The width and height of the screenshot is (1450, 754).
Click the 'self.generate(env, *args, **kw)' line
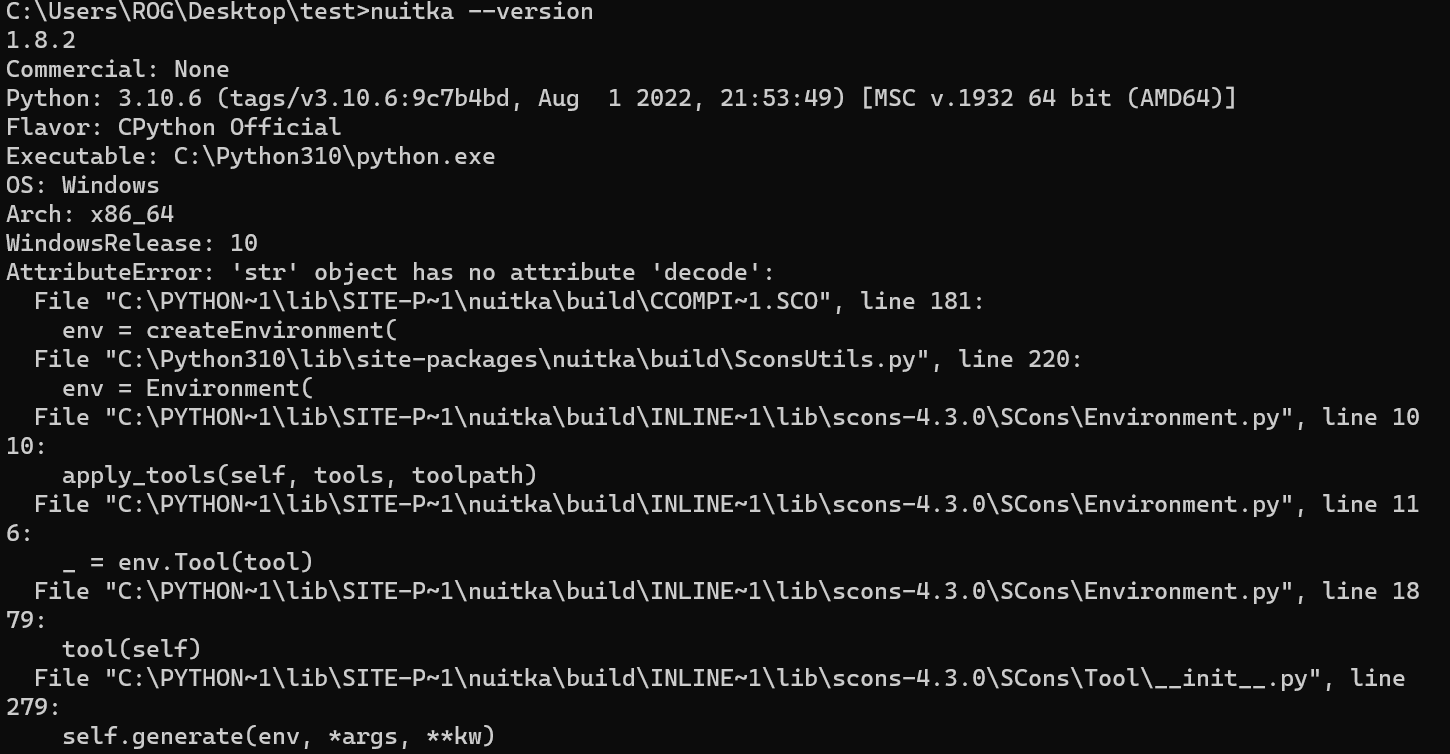[279, 737]
